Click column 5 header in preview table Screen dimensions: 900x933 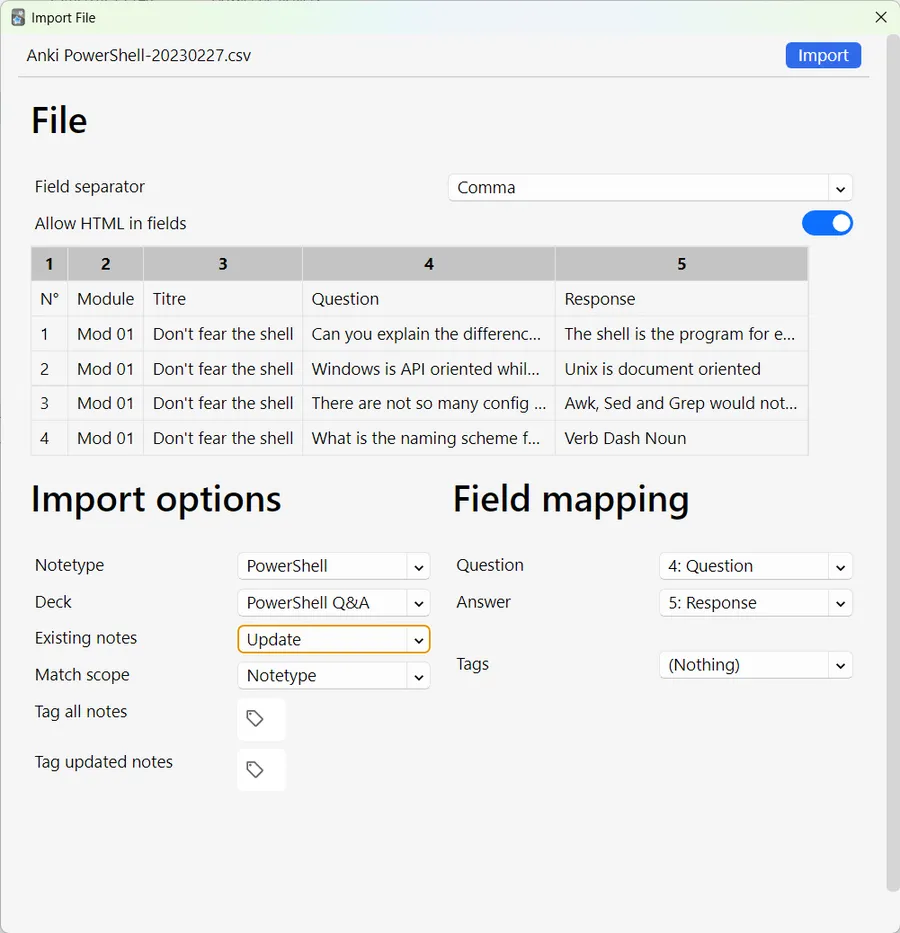pyautogui.click(x=682, y=264)
